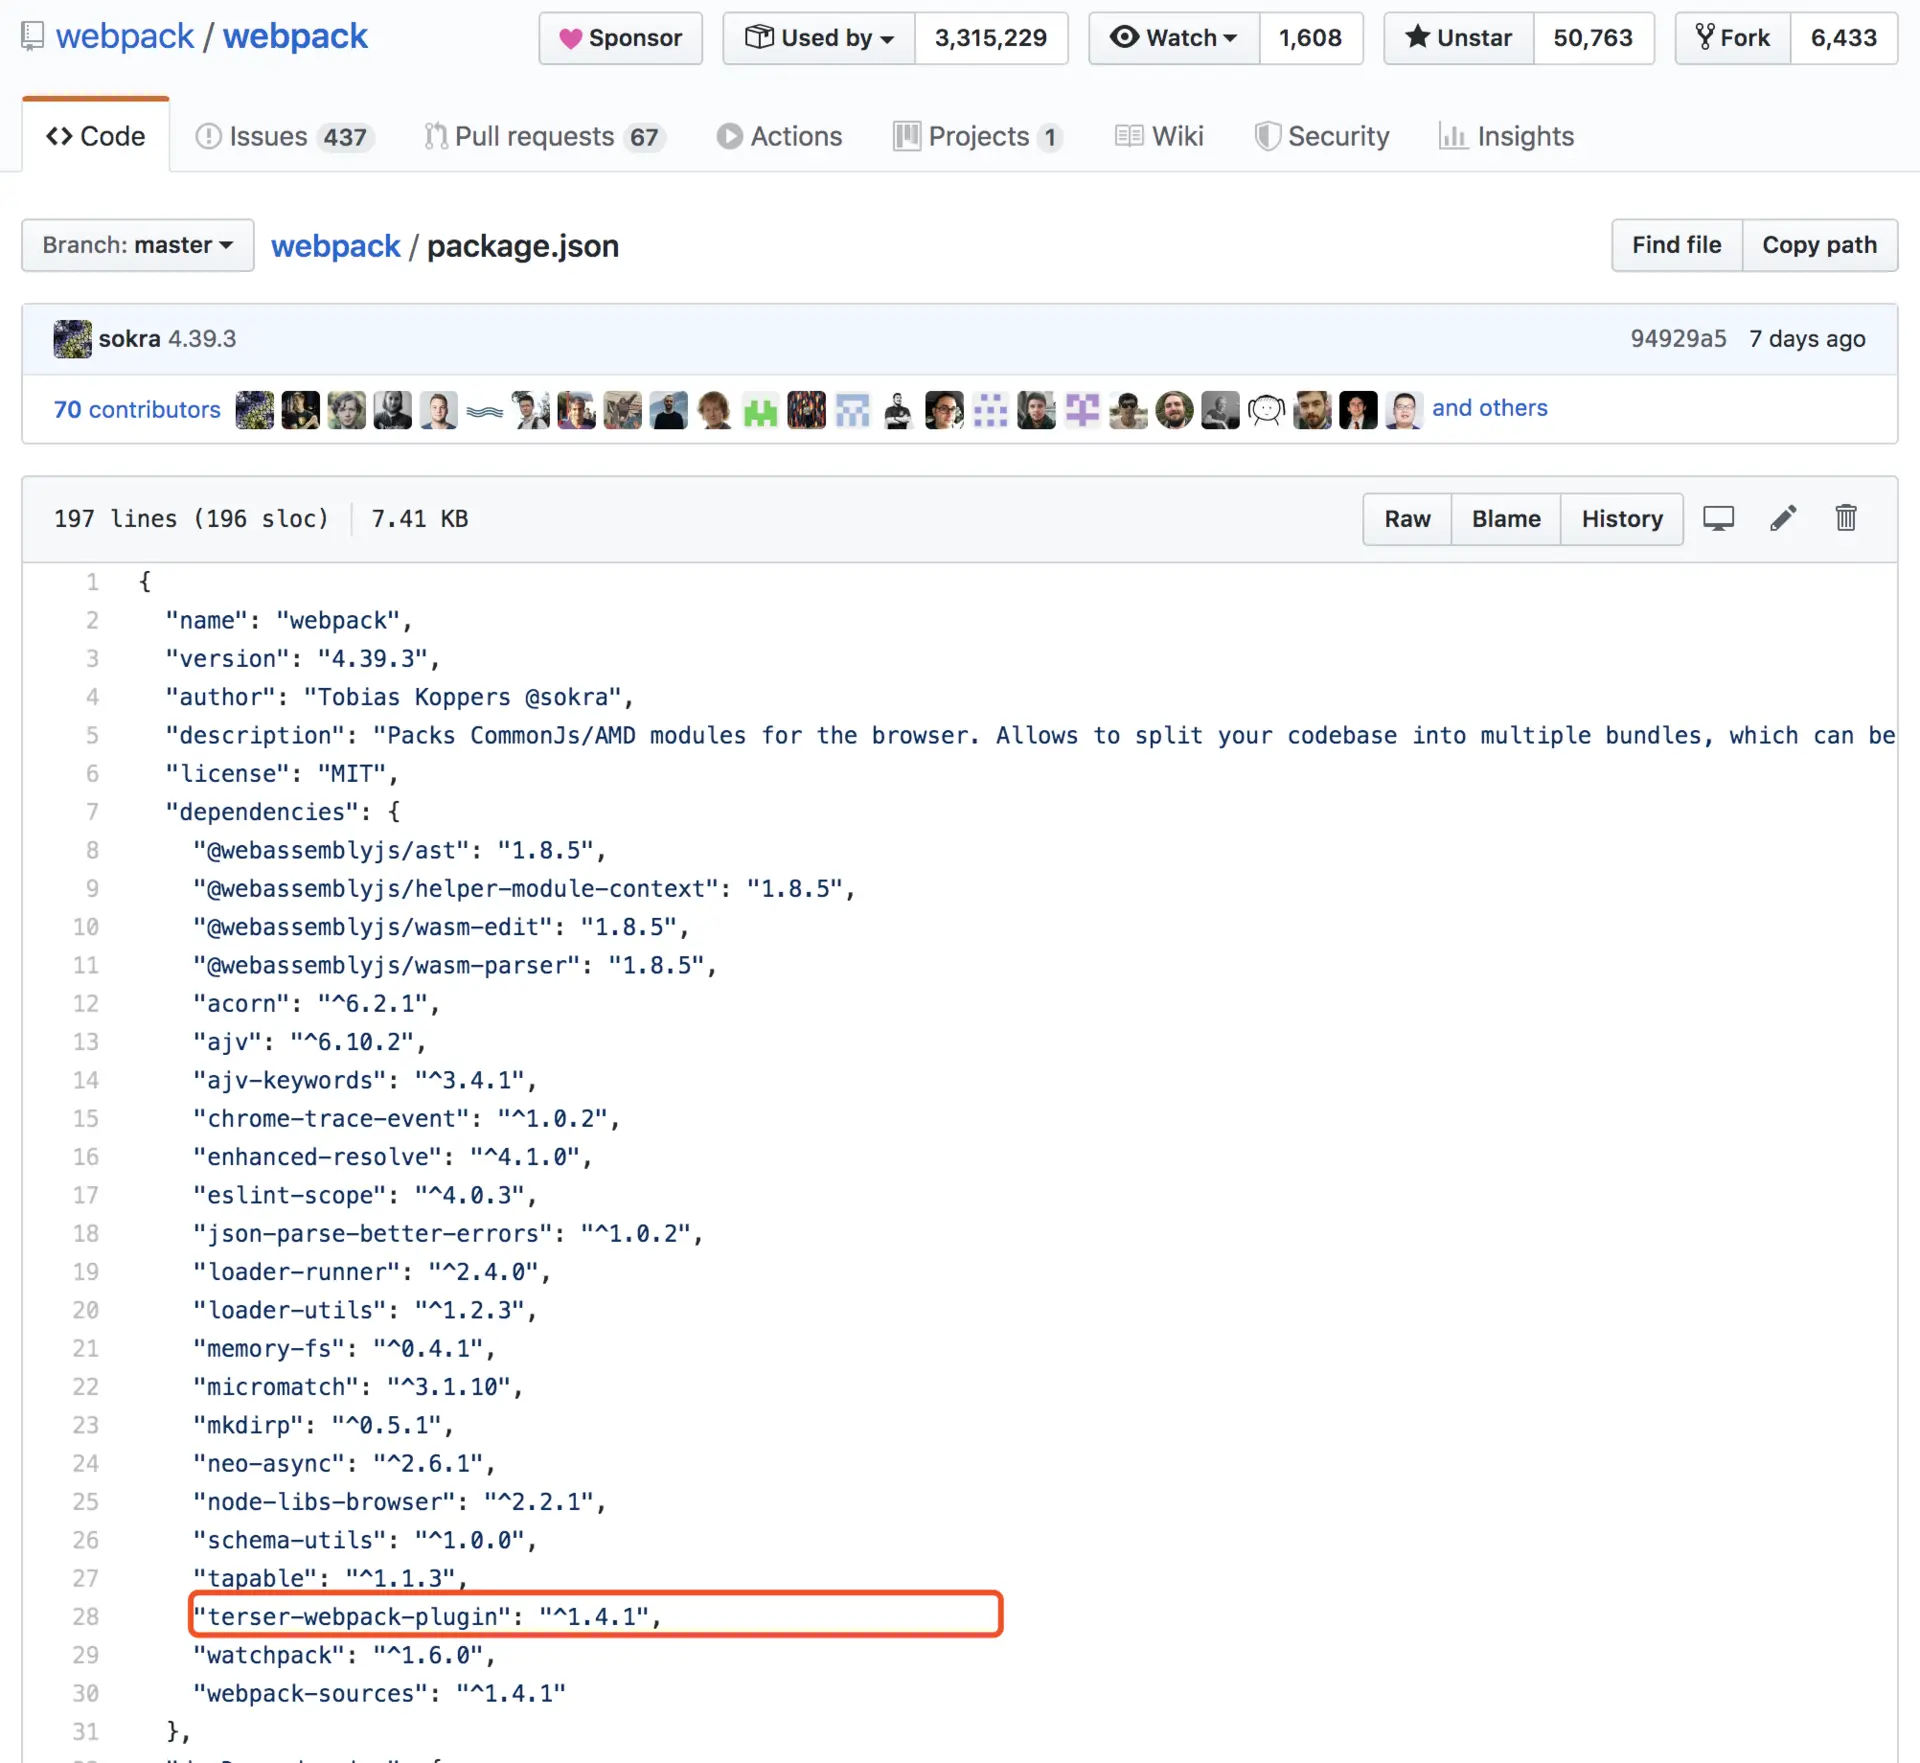Open the 50,763 stargazers count
1920x1763 pixels.
1593,38
